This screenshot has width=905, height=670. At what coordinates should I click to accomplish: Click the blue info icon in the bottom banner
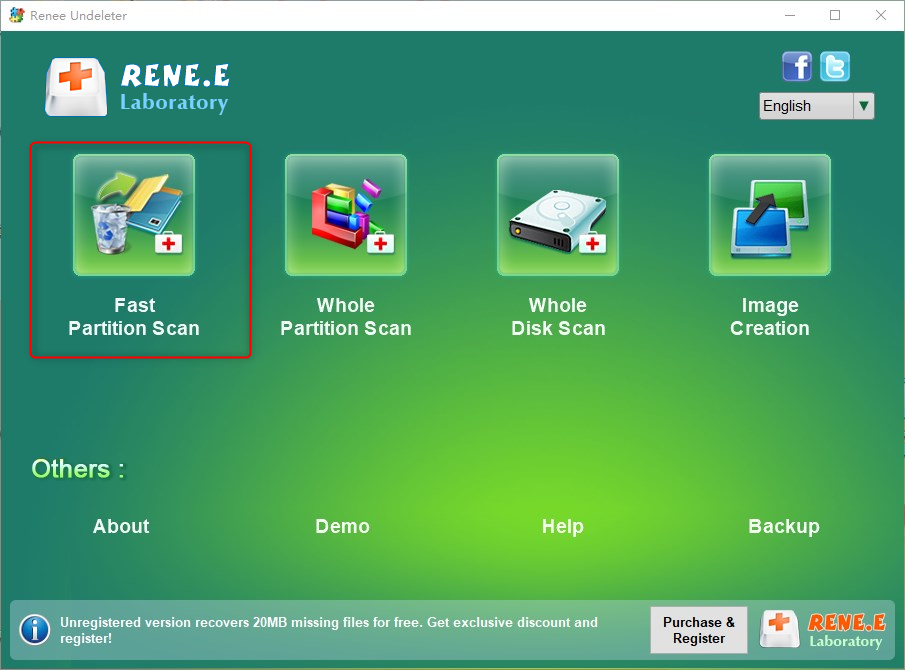35,630
